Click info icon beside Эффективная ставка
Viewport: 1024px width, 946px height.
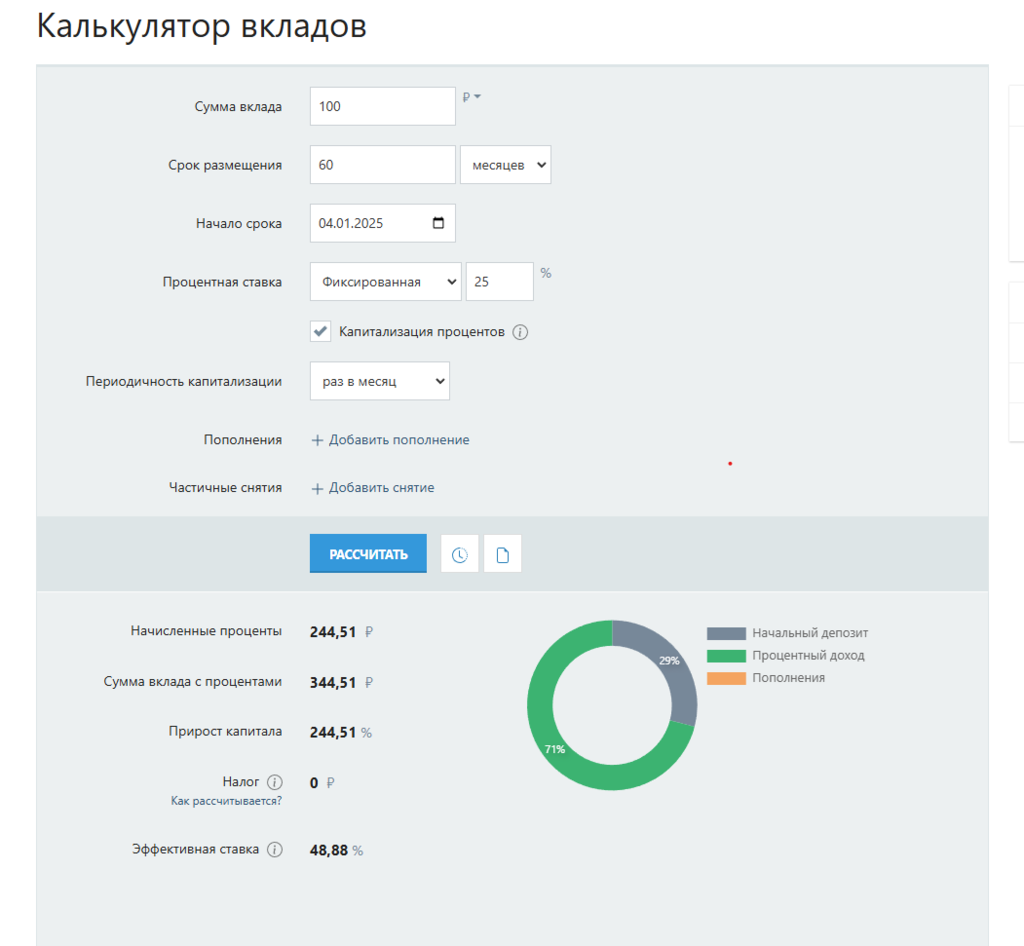(275, 850)
